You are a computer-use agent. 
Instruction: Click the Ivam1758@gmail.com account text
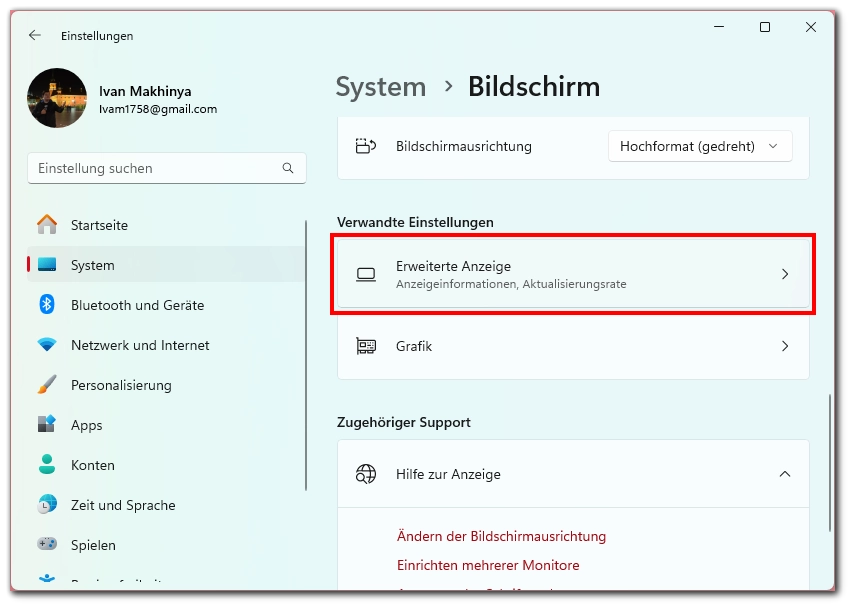[x=158, y=109]
